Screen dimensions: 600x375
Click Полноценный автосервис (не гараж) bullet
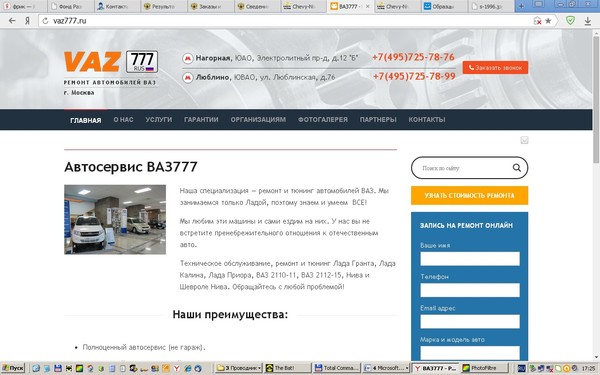(x=144, y=347)
